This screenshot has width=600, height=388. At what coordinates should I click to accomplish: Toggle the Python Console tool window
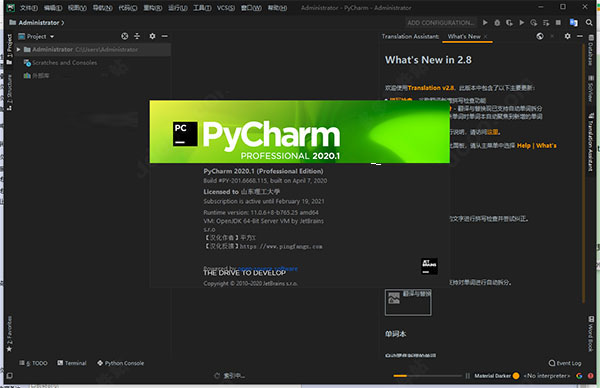point(121,363)
